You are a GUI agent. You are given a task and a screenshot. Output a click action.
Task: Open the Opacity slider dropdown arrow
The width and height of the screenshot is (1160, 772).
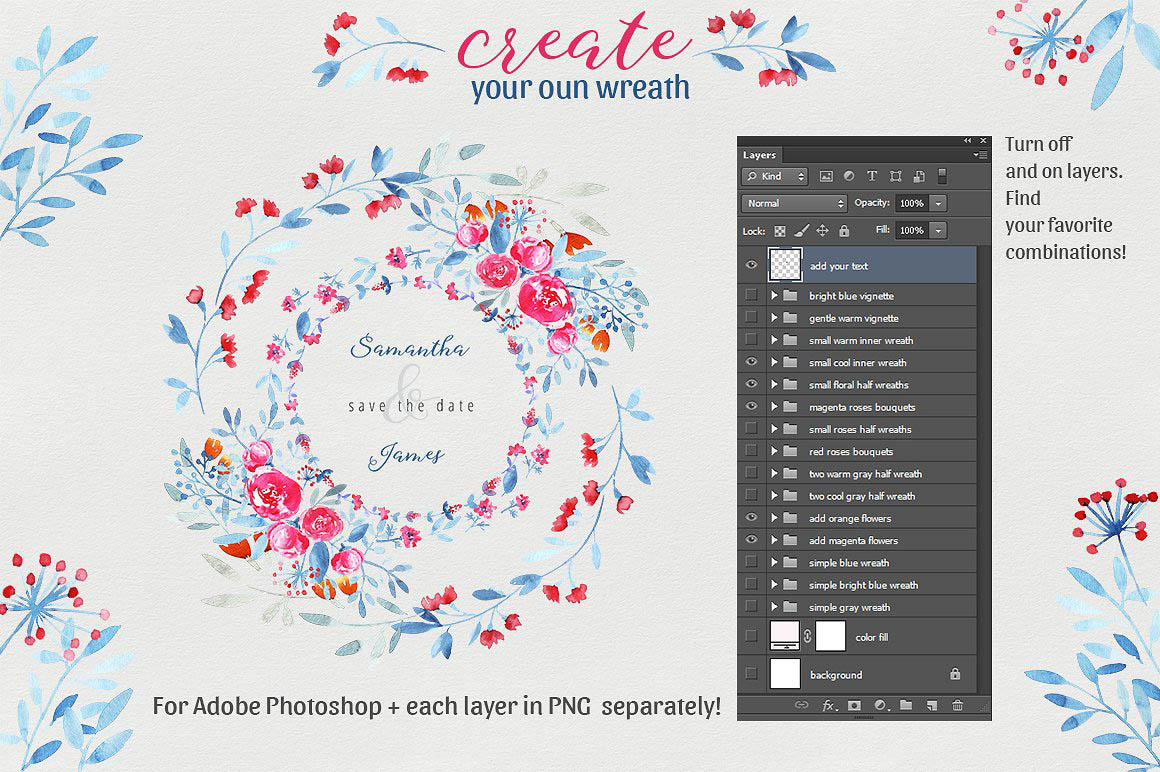coord(938,203)
